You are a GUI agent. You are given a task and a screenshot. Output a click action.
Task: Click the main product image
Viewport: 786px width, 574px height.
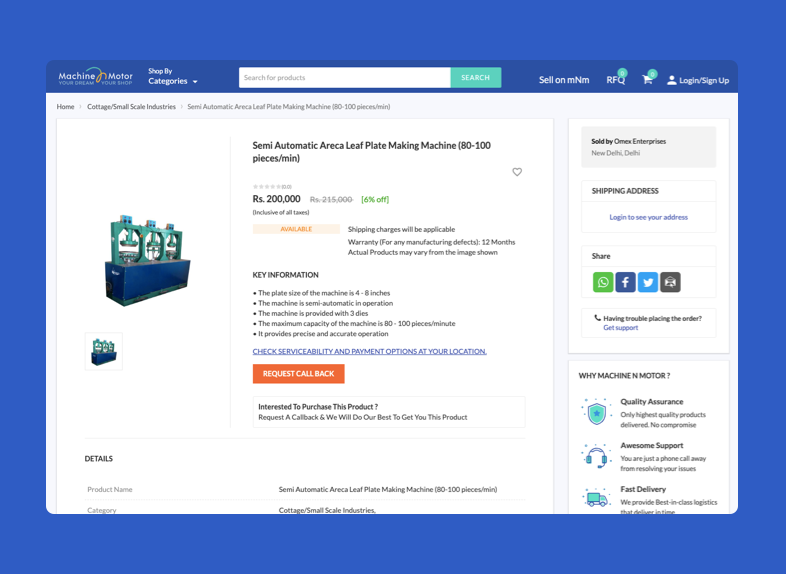point(147,259)
